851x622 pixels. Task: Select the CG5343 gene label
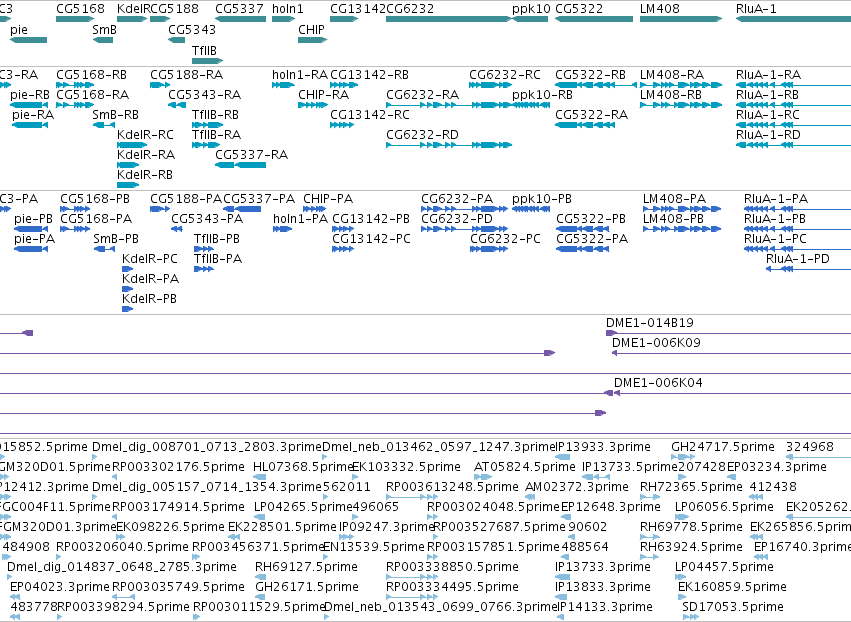pos(192,29)
